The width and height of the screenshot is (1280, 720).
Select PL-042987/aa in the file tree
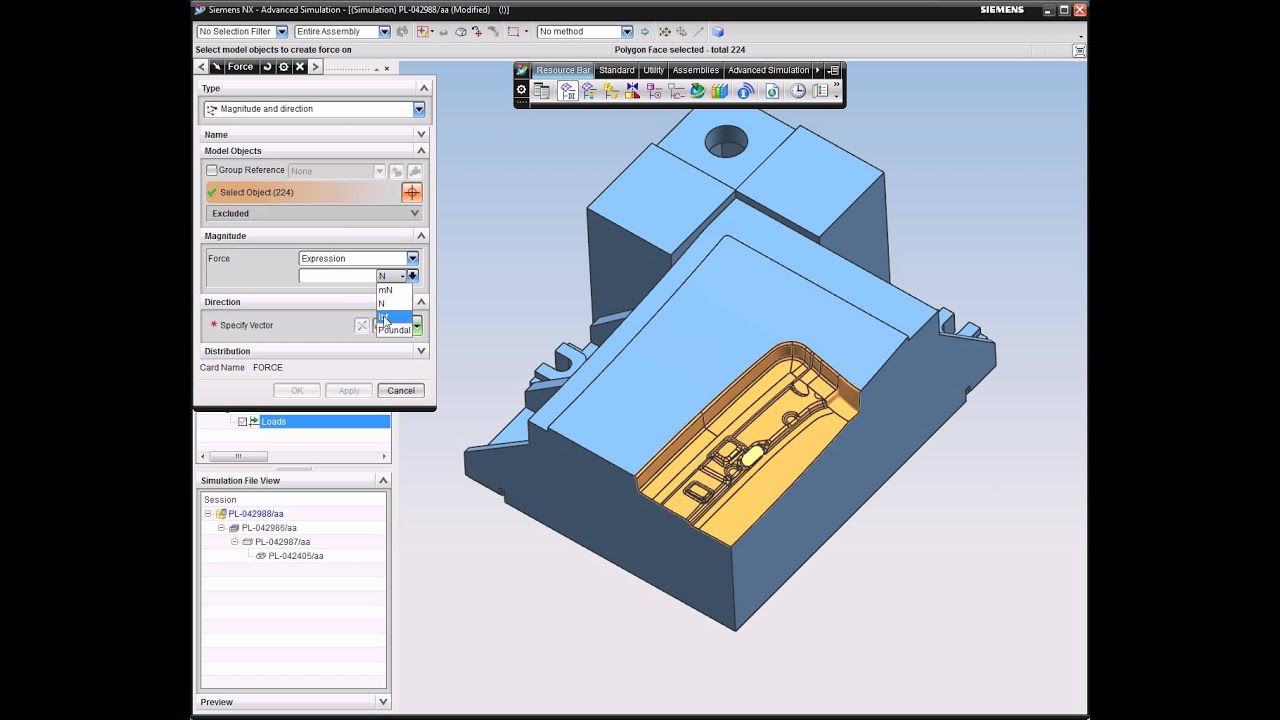282,542
